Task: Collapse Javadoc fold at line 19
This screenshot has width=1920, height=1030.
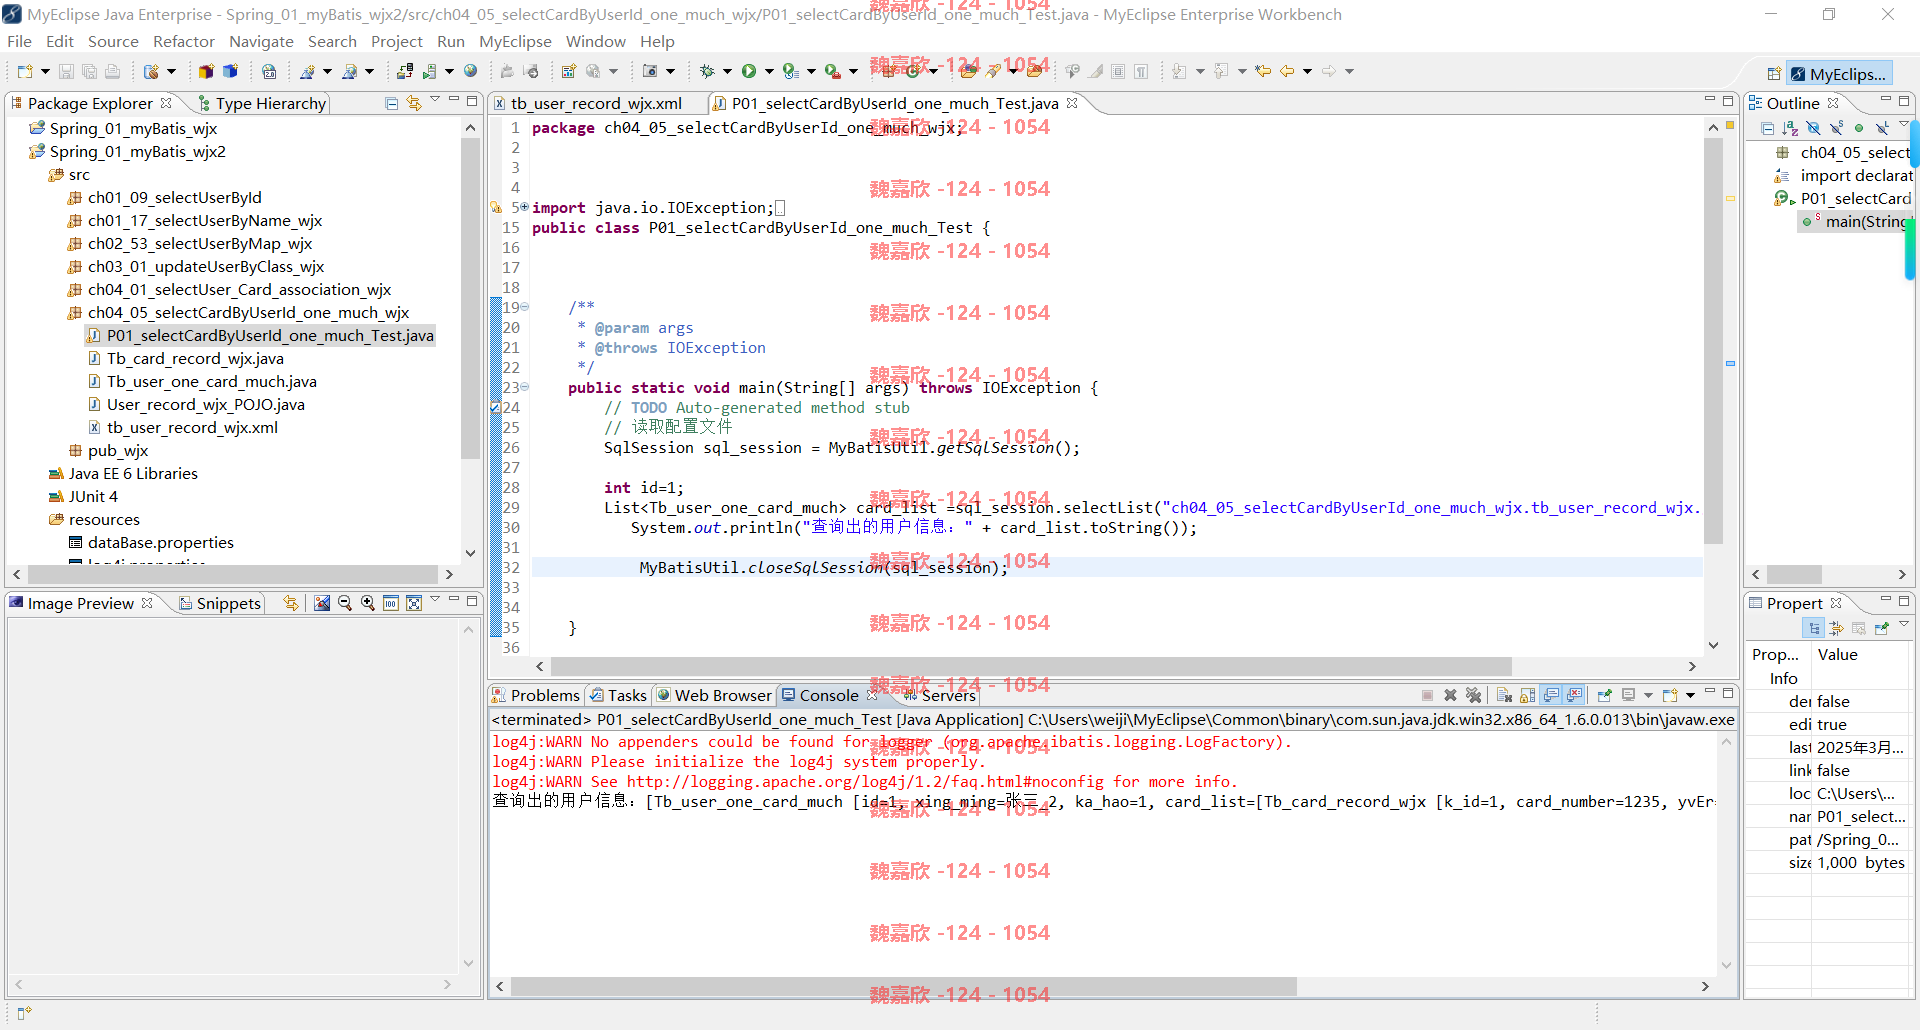Action: pyautogui.click(x=525, y=307)
